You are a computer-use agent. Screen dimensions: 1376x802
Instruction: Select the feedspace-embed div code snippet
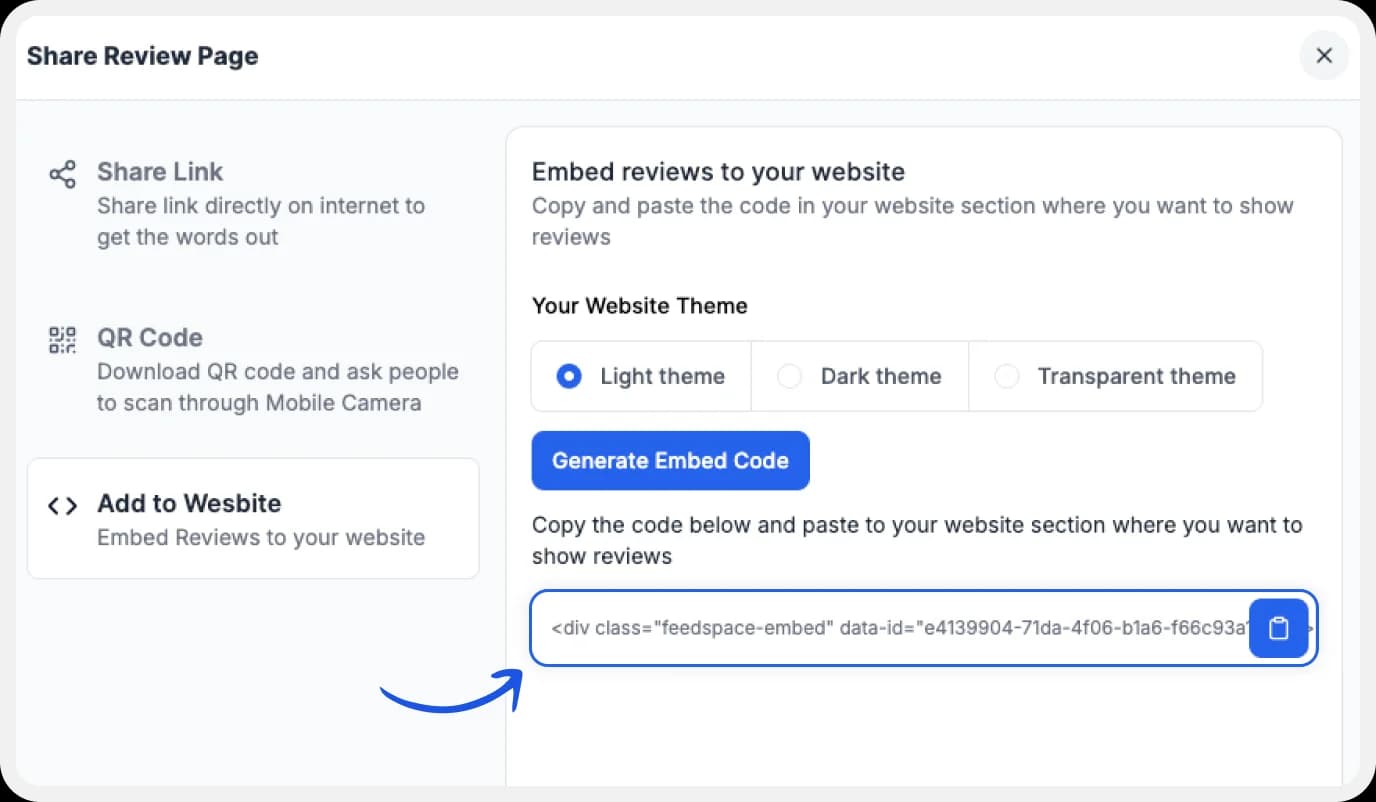[x=880, y=628]
